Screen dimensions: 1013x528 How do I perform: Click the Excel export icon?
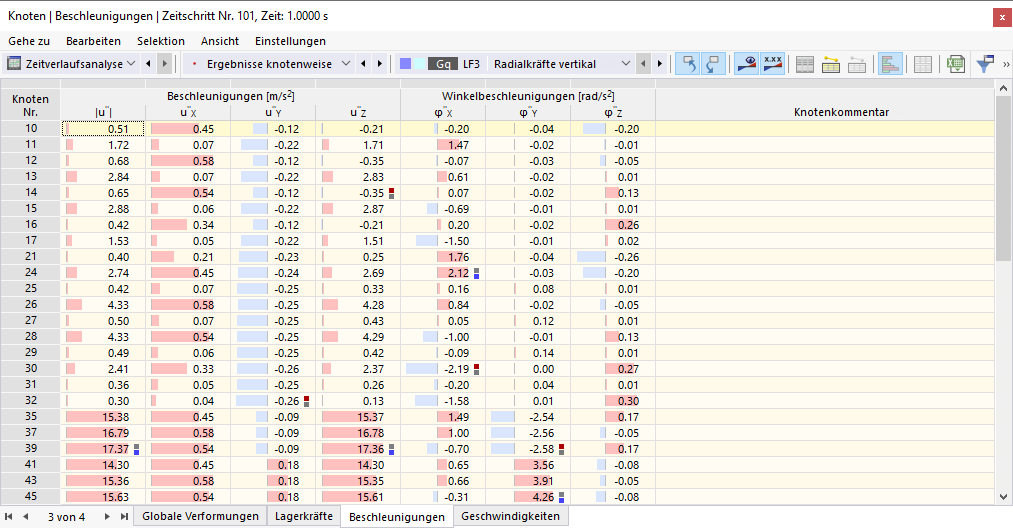tap(955, 64)
